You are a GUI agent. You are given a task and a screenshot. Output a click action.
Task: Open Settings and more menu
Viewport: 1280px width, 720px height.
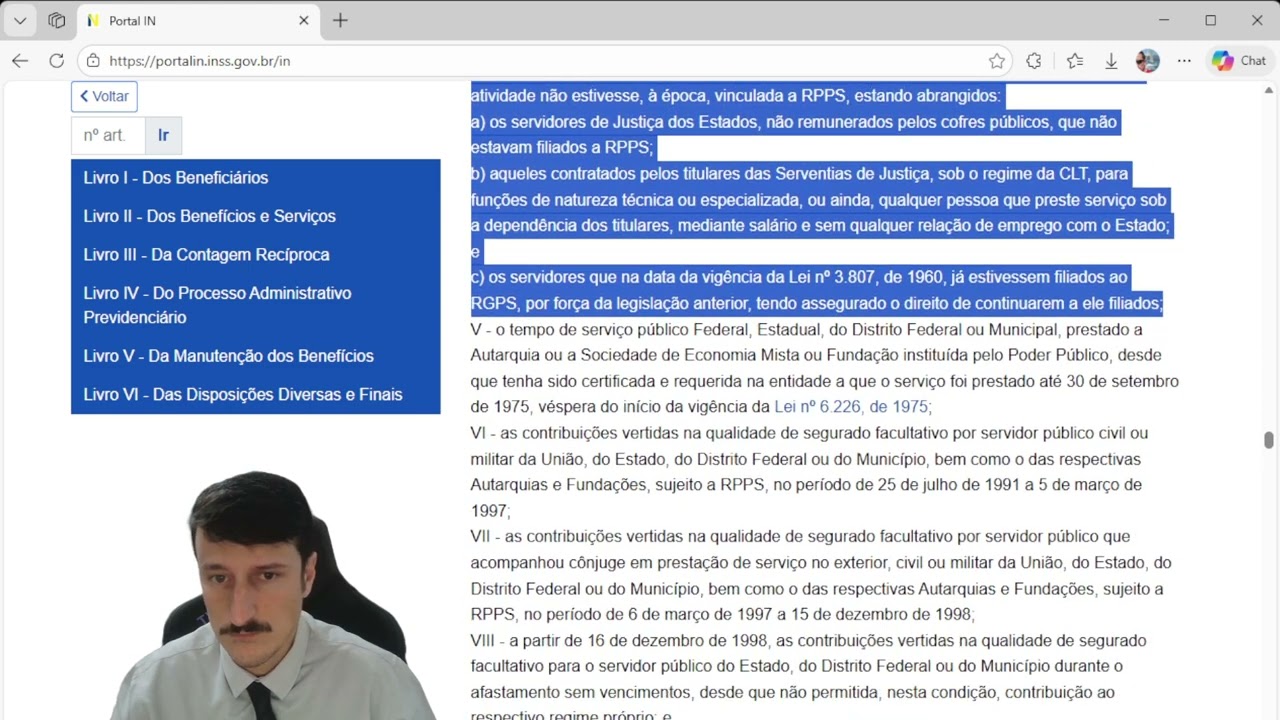point(1185,61)
